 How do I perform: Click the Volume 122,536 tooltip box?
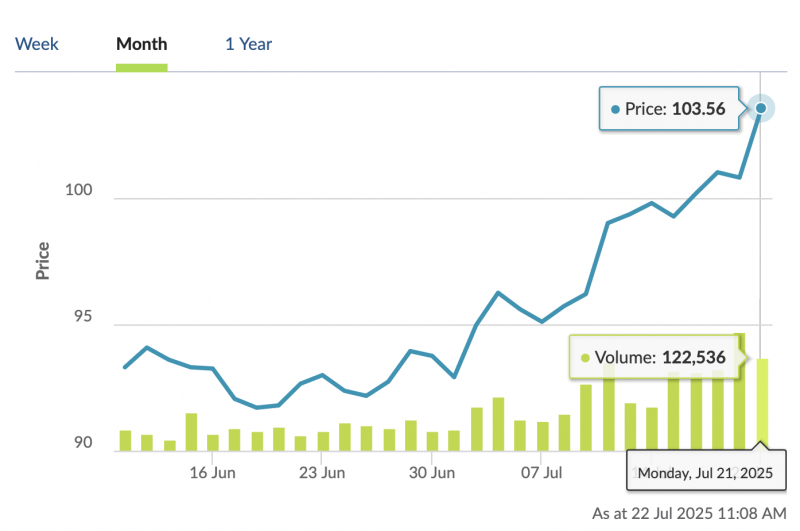click(656, 357)
